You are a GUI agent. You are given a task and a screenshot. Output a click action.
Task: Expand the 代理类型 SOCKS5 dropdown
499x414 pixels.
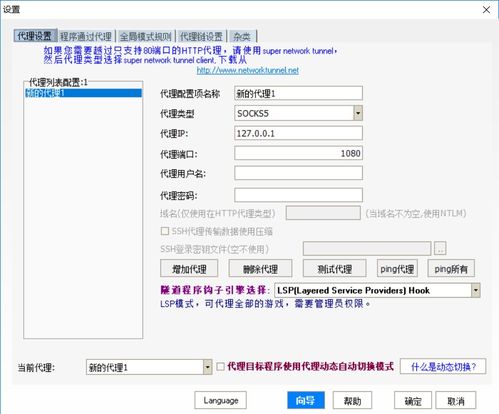pos(358,113)
